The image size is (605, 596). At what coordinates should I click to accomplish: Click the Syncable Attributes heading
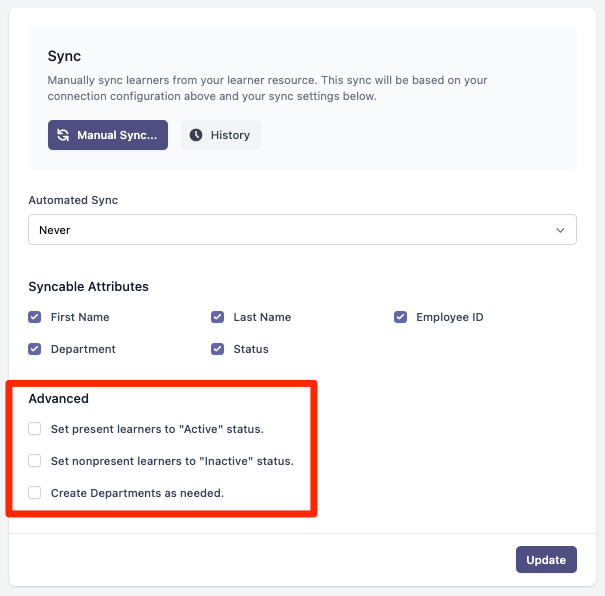pyautogui.click(x=88, y=287)
